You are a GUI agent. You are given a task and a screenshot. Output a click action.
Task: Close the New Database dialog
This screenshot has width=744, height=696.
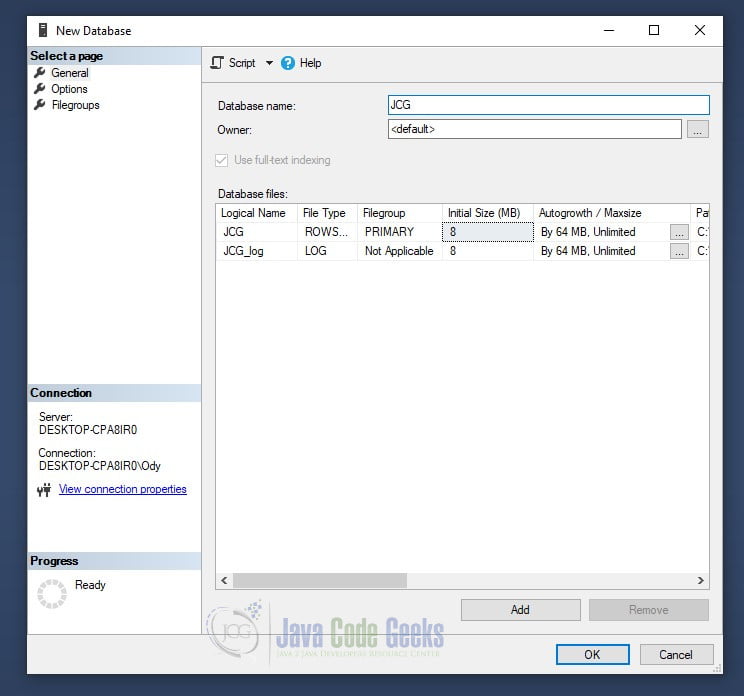pos(700,30)
